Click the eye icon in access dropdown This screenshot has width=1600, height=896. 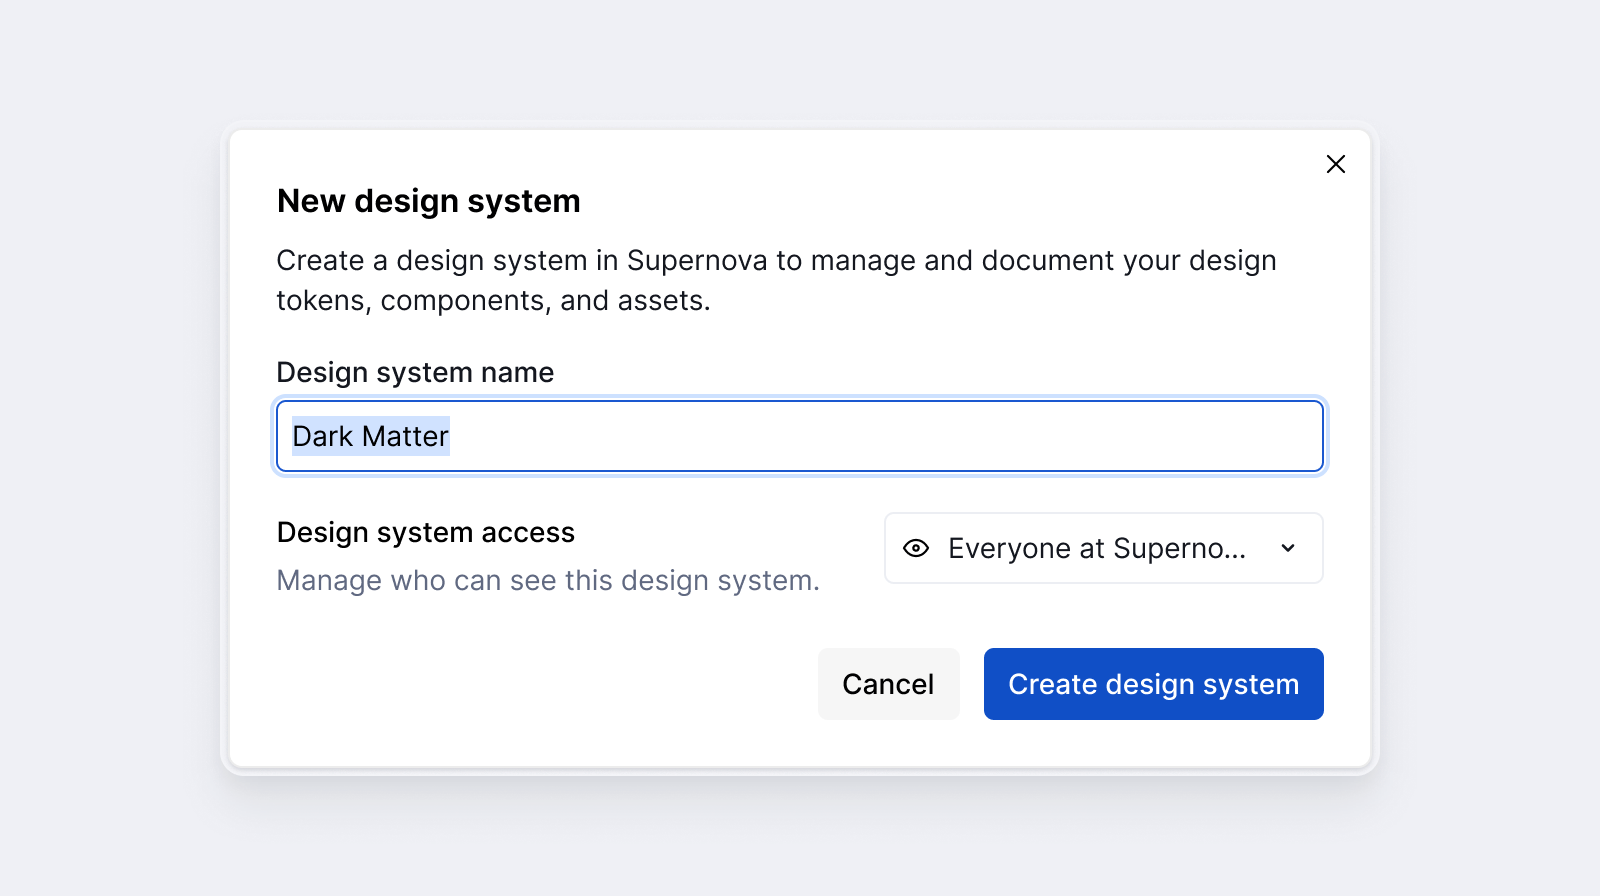pyautogui.click(x=916, y=548)
